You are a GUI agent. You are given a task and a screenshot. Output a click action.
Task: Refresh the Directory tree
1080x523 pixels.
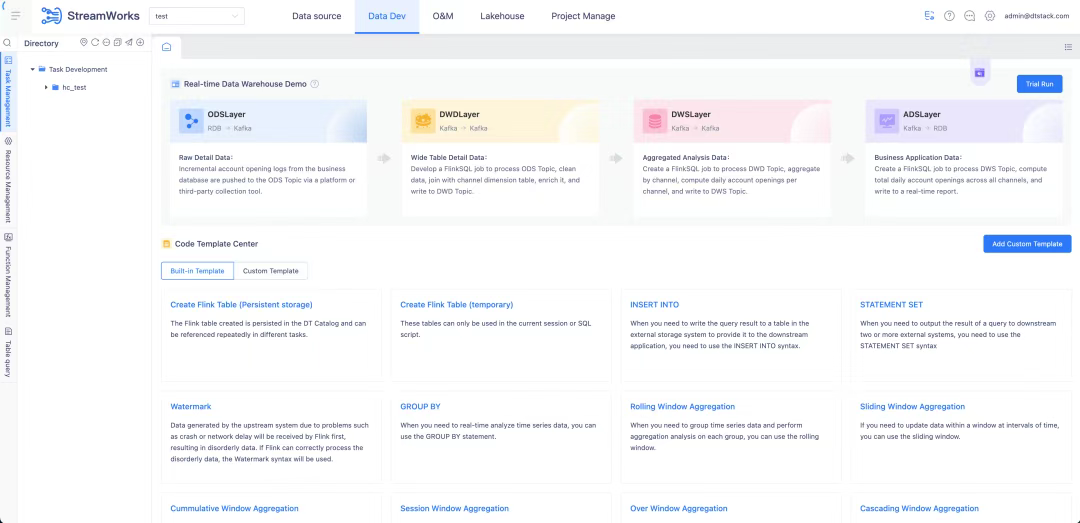click(x=95, y=42)
